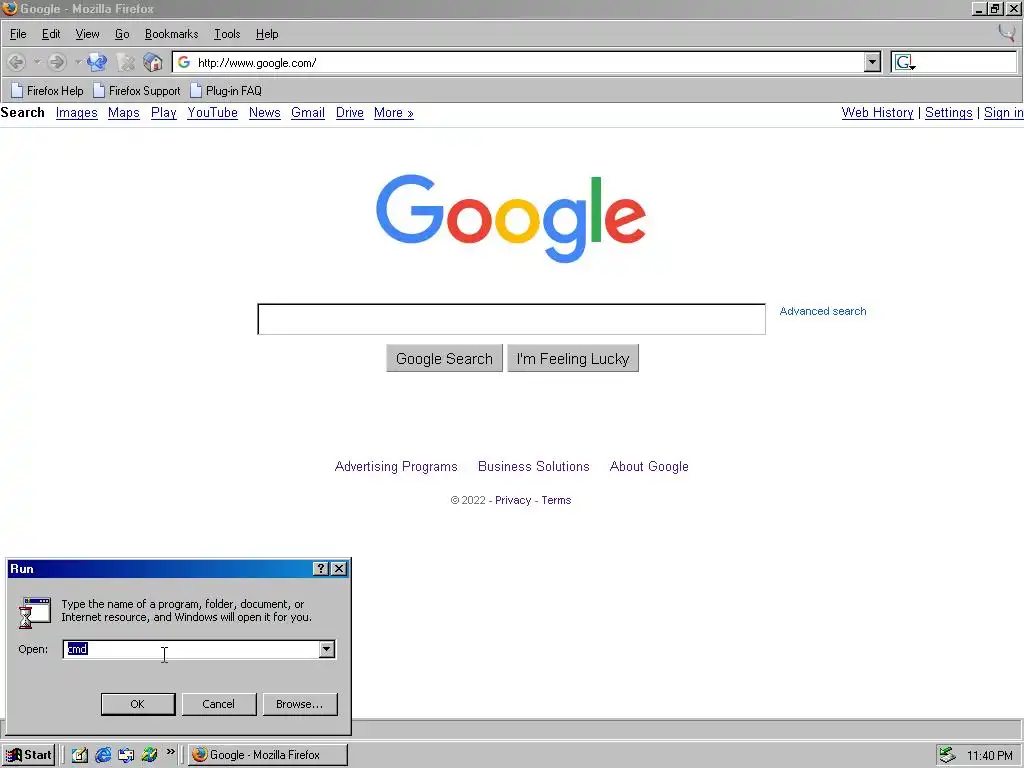Open the Forward history dropdown arrow
Image resolution: width=1024 pixels, height=768 pixels.
click(x=78, y=63)
